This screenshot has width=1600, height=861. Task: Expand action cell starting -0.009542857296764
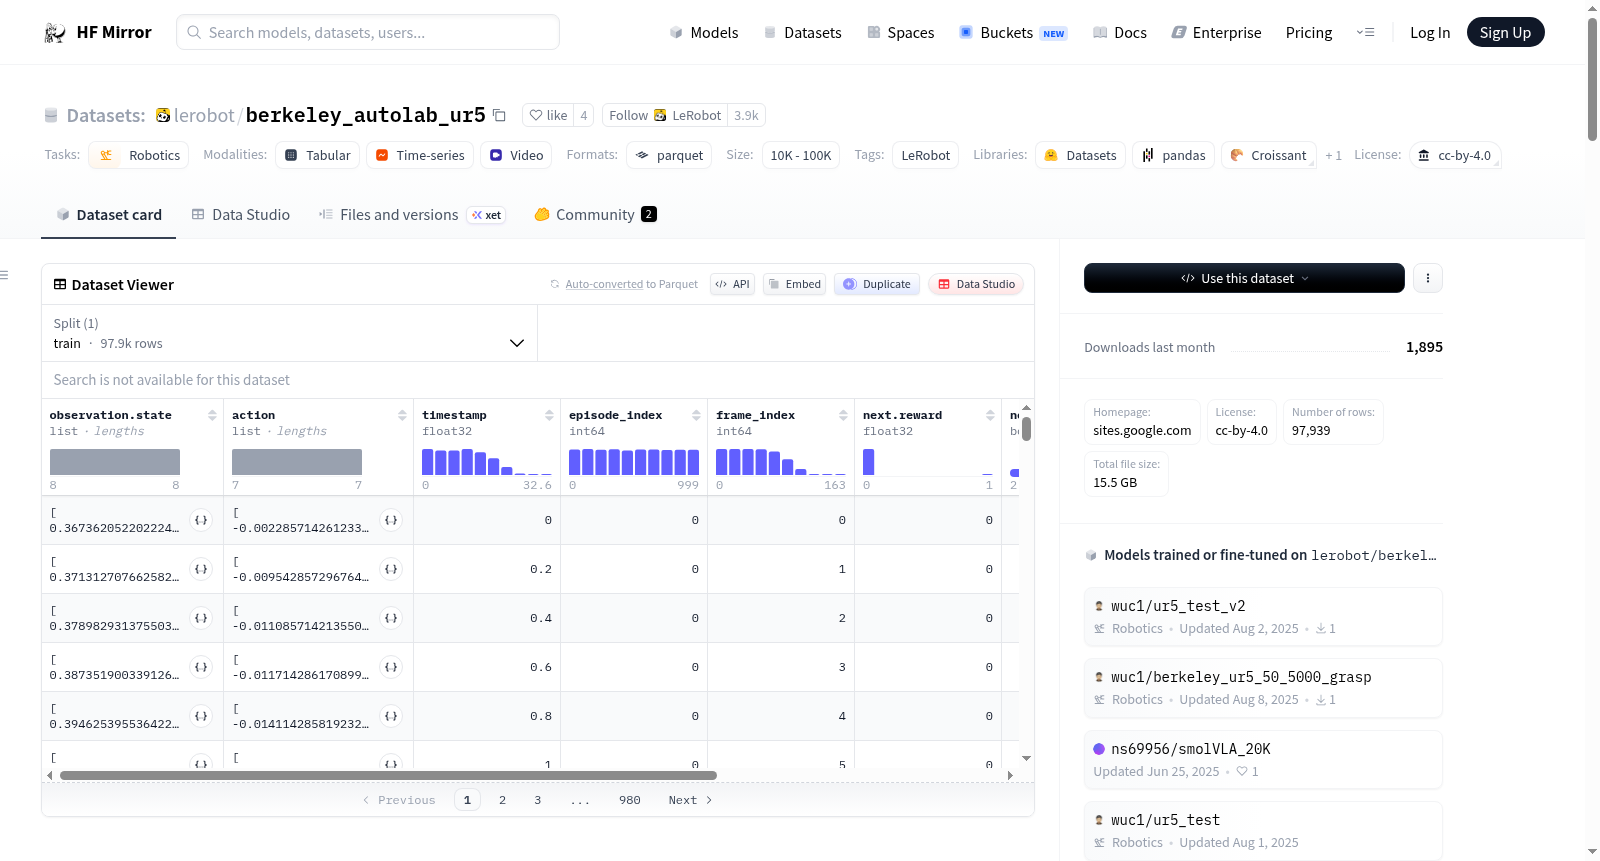[391, 569]
